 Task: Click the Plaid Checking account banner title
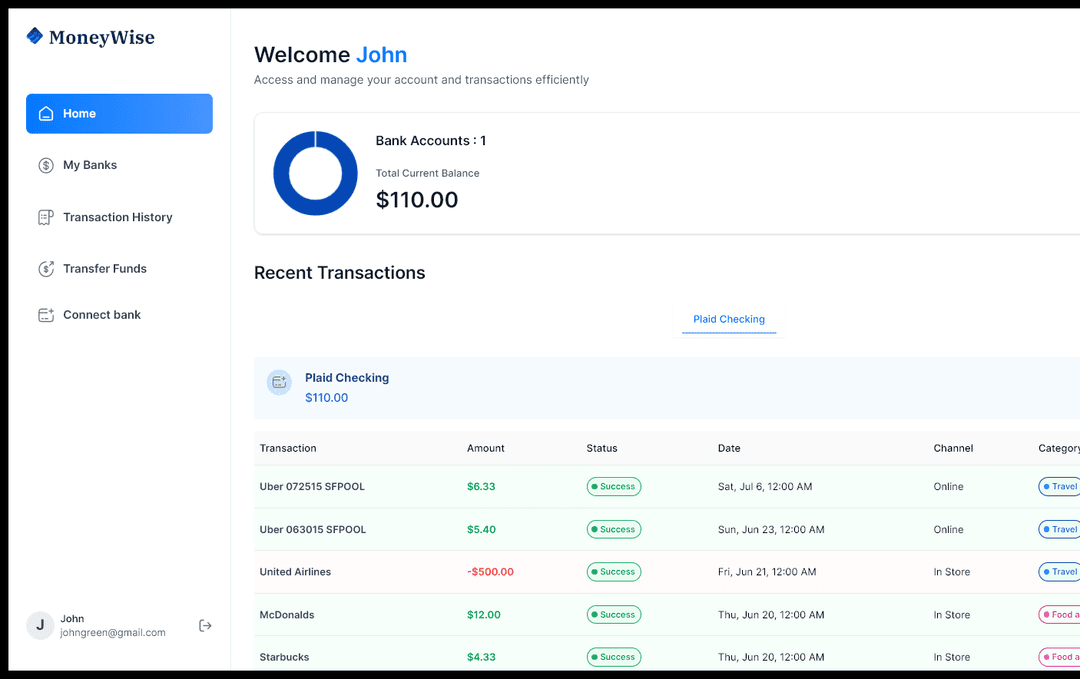[347, 377]
